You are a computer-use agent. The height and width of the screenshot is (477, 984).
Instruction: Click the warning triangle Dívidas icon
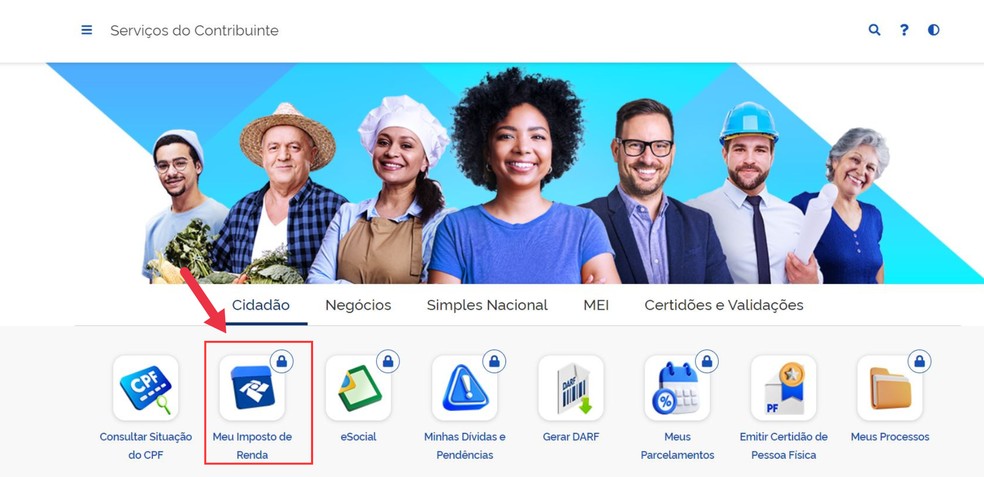[464, 388]
